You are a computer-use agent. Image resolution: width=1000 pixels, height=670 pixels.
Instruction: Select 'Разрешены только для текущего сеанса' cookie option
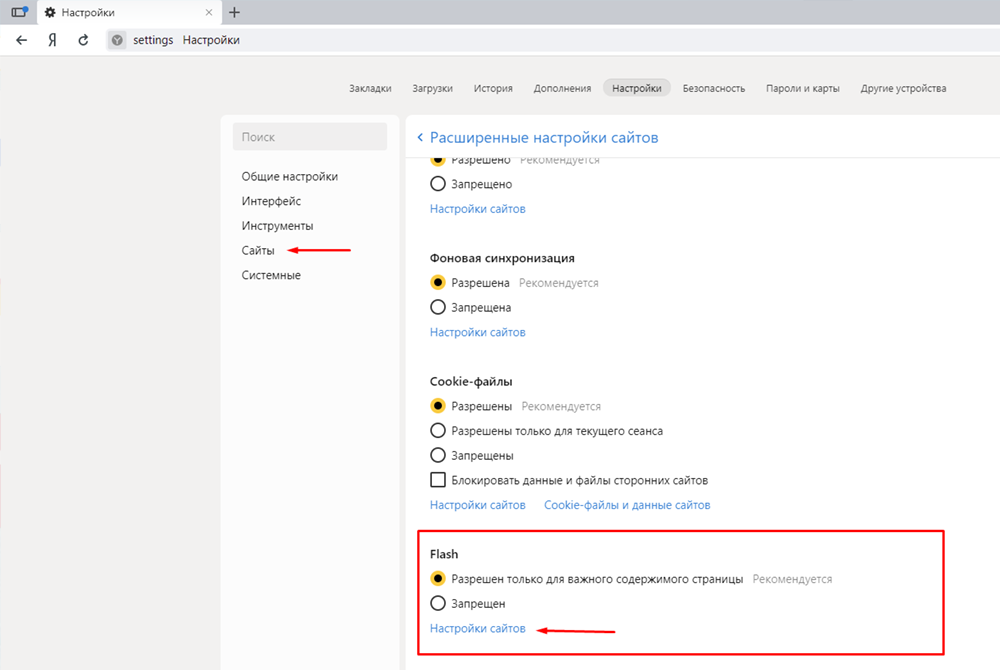click(x=437, y=431)
